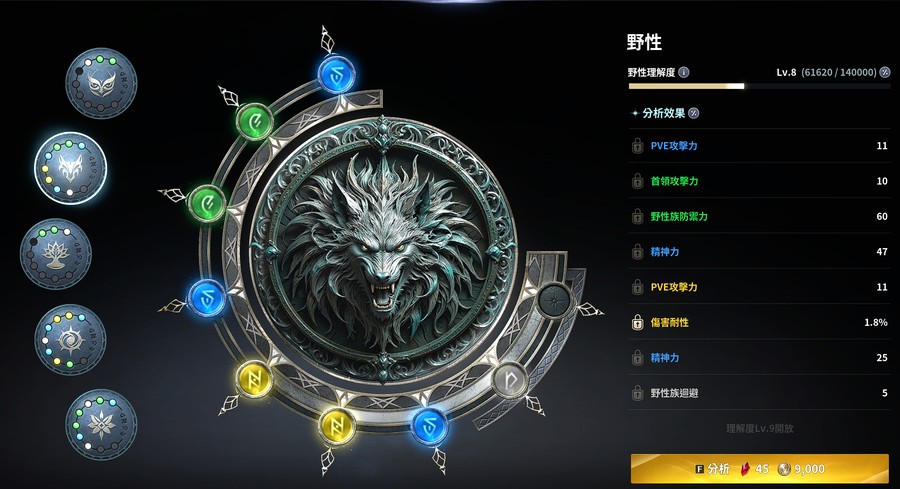This screenshot has height=489, width=900.
Task: Open percentage details beside 分析效果
Action: [x=693, y=113]
